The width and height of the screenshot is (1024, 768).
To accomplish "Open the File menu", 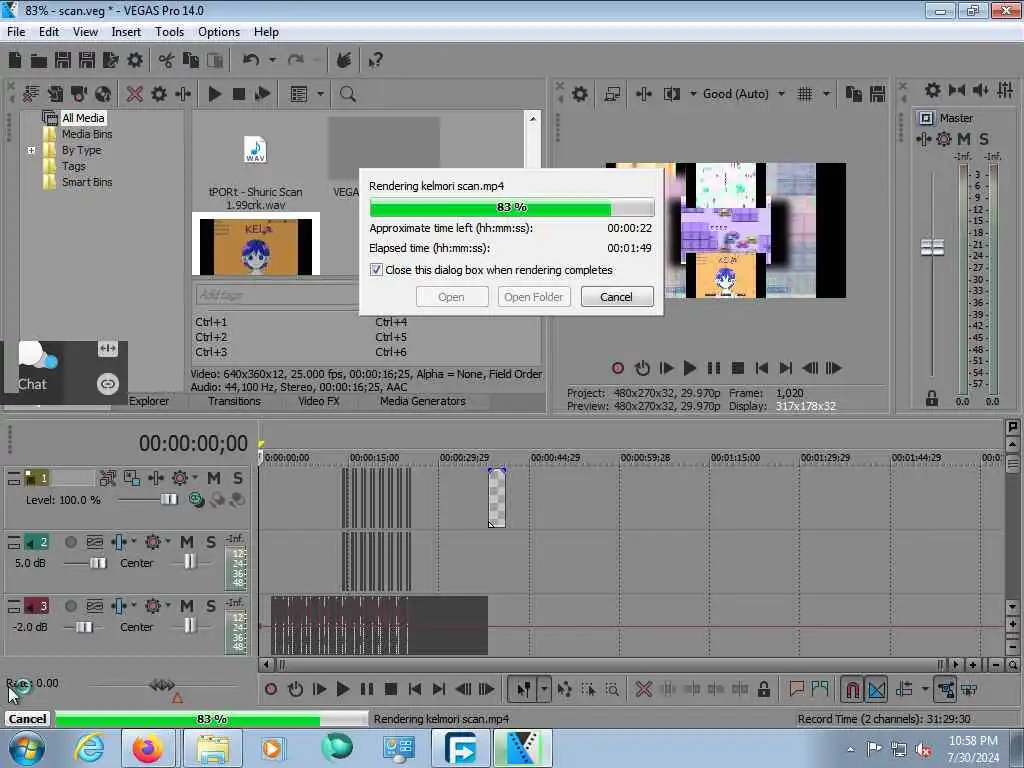I will click(16, 32).
